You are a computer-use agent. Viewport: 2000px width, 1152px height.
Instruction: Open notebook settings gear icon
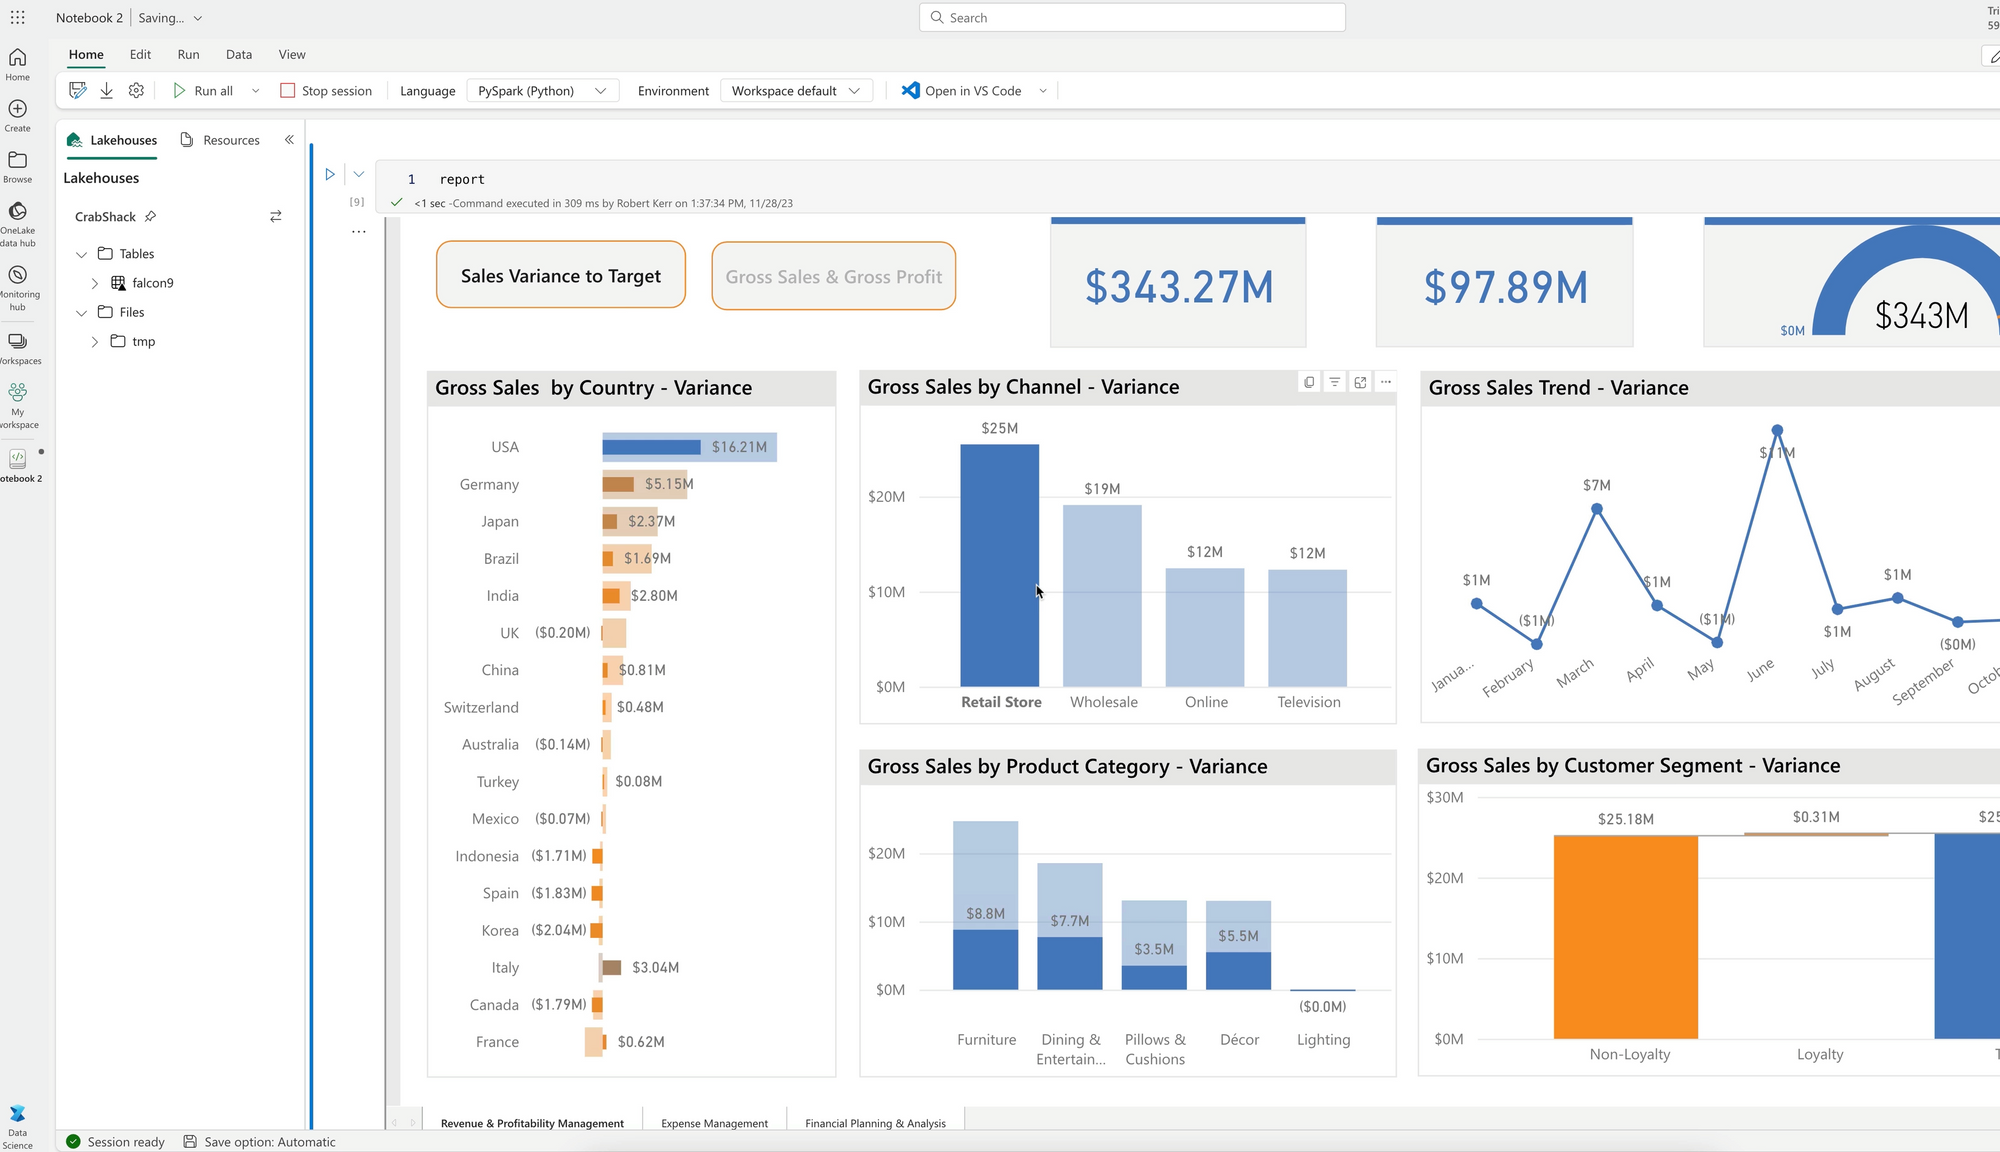pyautogui.click(x=136, y=91)
